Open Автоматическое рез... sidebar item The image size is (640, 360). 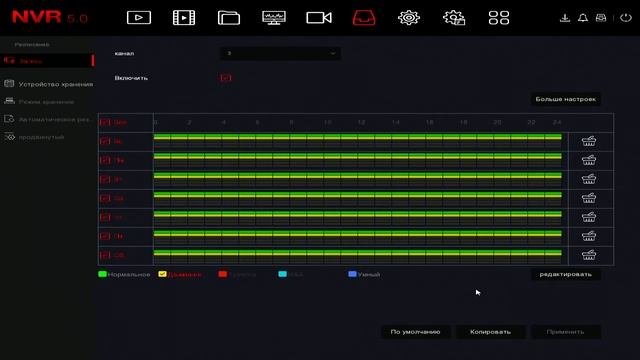pos(47,119)
